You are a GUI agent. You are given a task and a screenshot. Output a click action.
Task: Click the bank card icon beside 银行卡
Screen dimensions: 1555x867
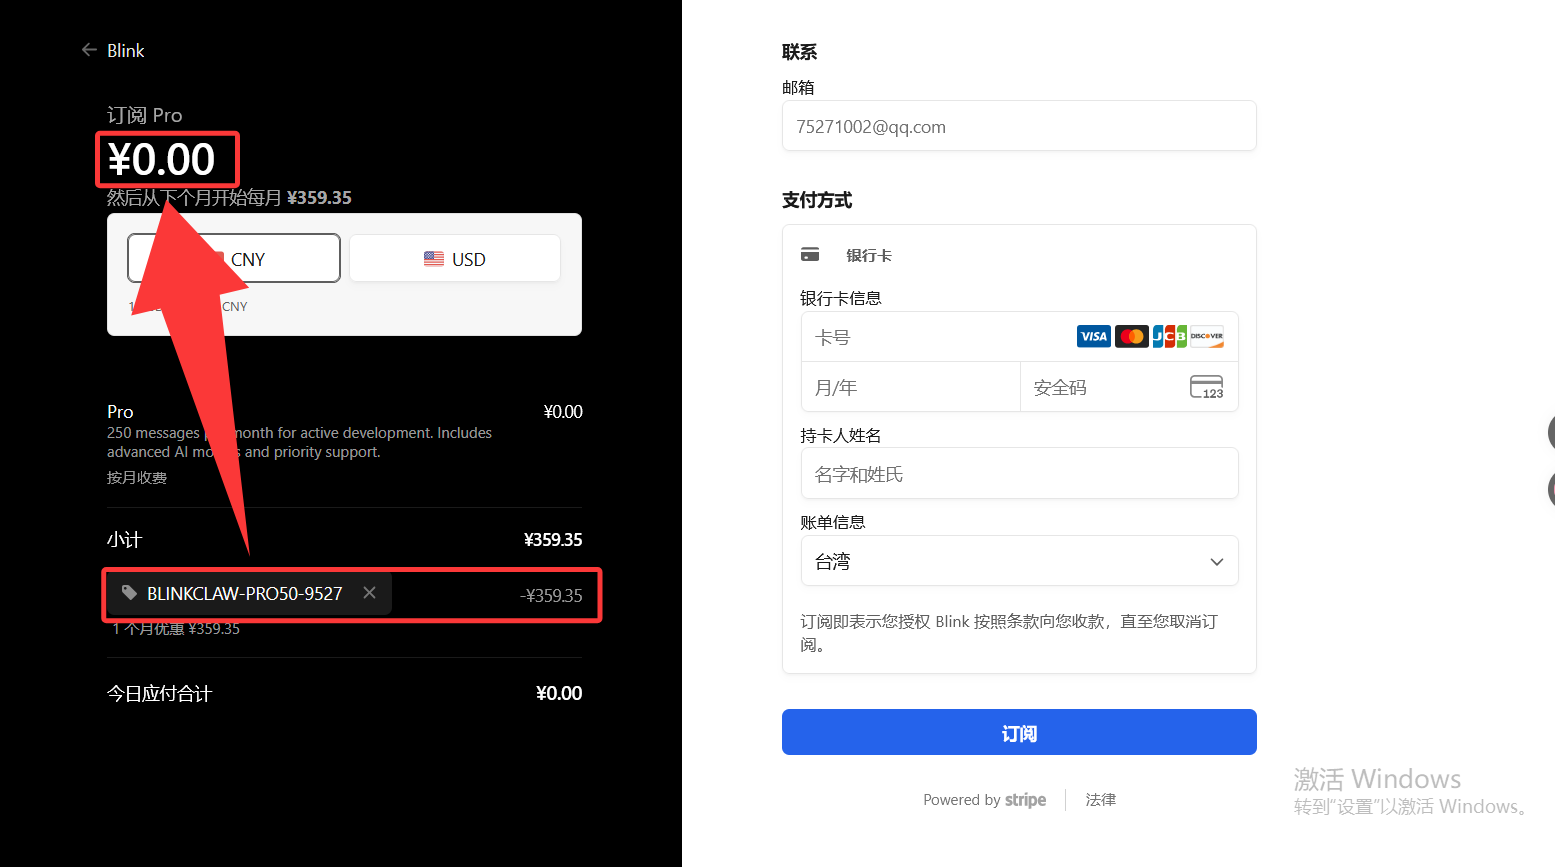point(810,254)
